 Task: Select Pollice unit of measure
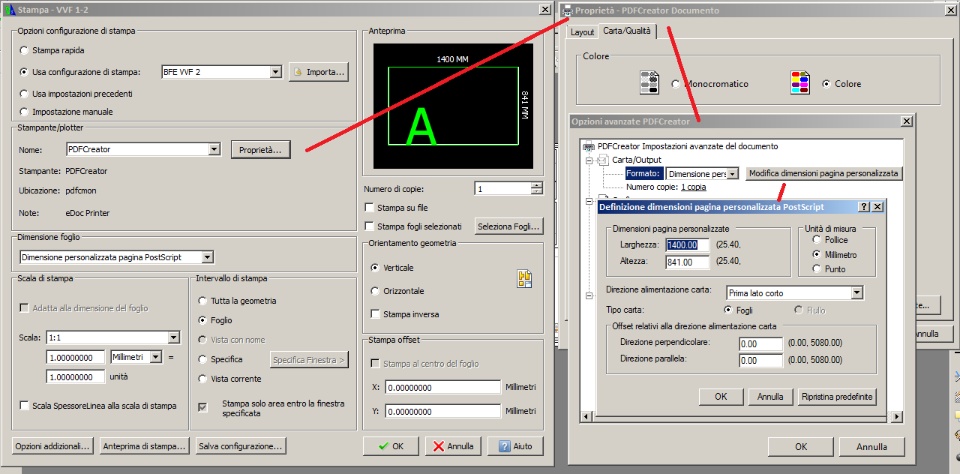click(x=816, y=239)
